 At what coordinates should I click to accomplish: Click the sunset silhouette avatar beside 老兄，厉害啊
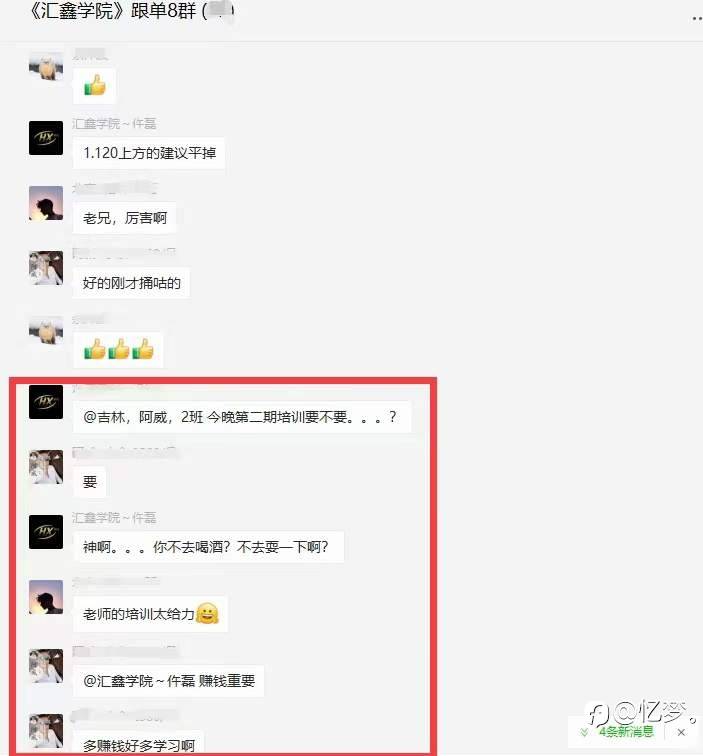point(46,203)
